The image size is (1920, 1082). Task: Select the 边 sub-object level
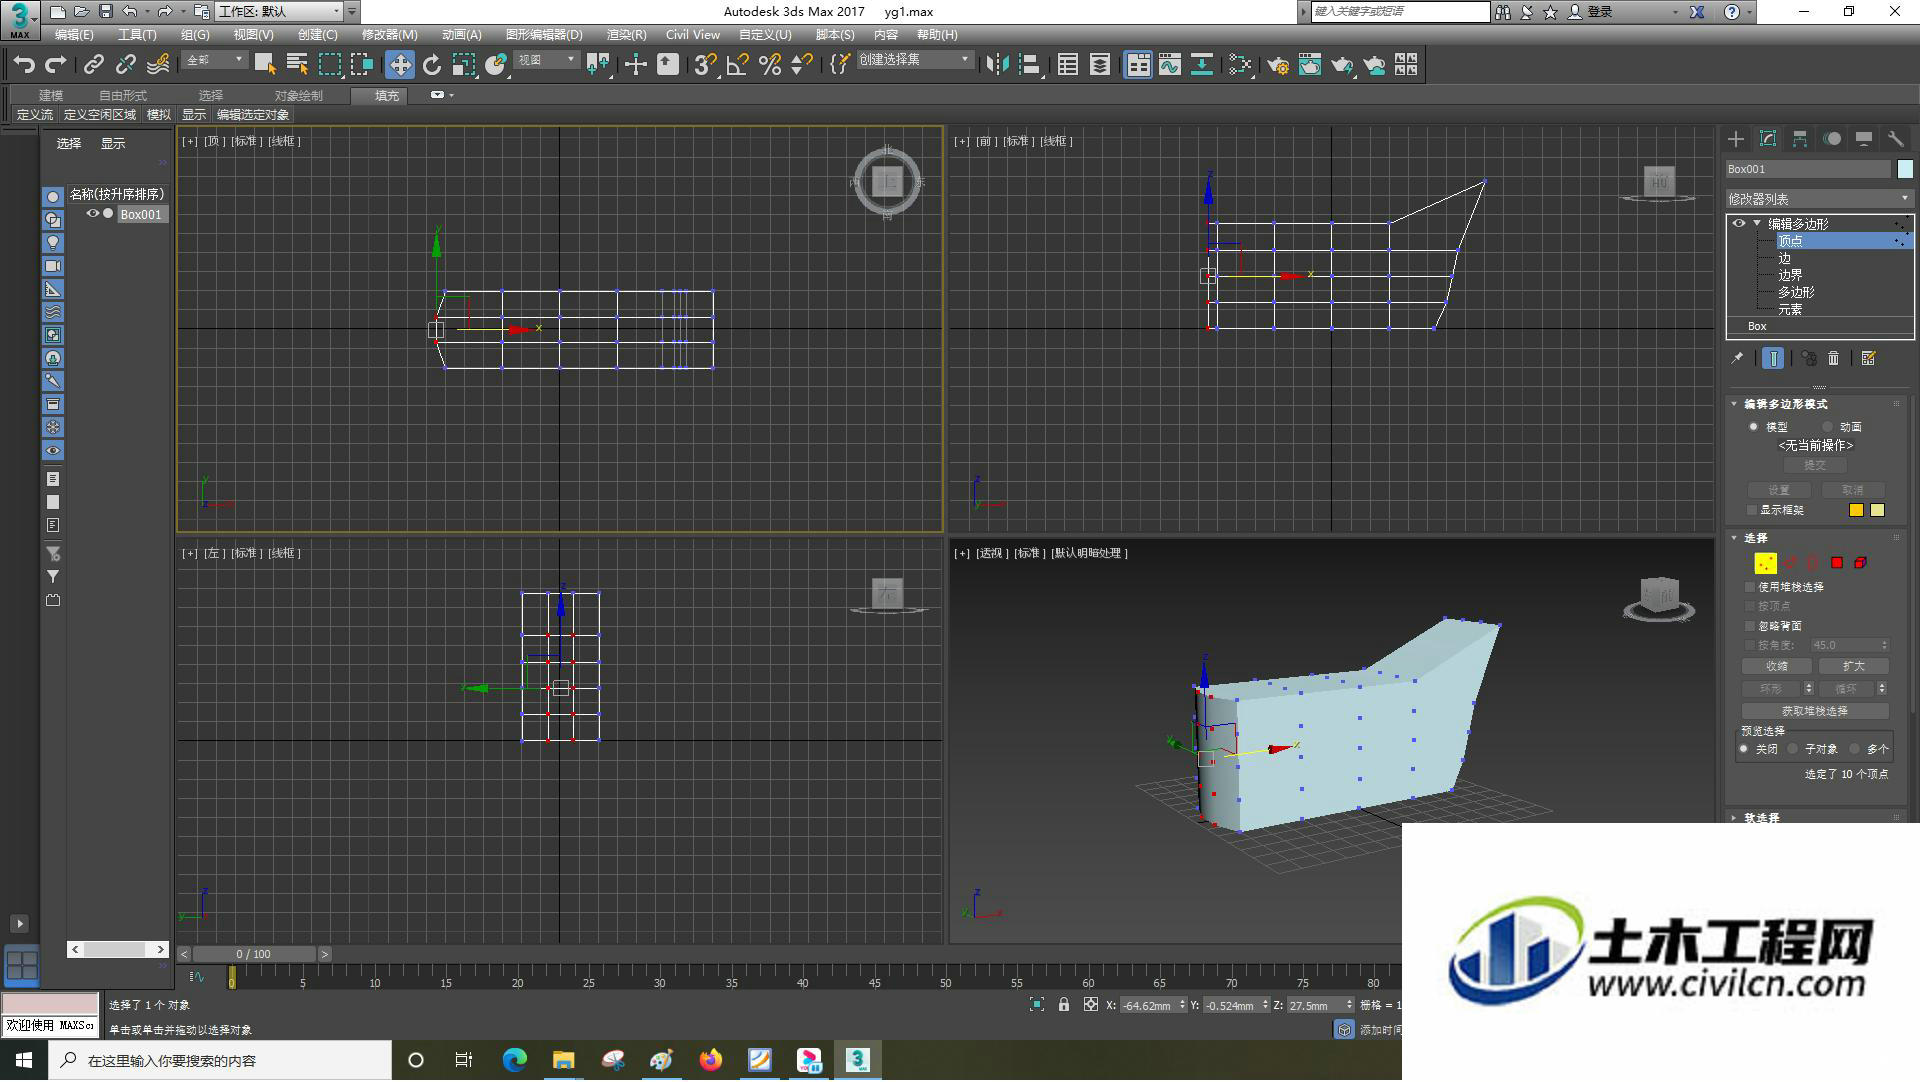point(1784,258)
